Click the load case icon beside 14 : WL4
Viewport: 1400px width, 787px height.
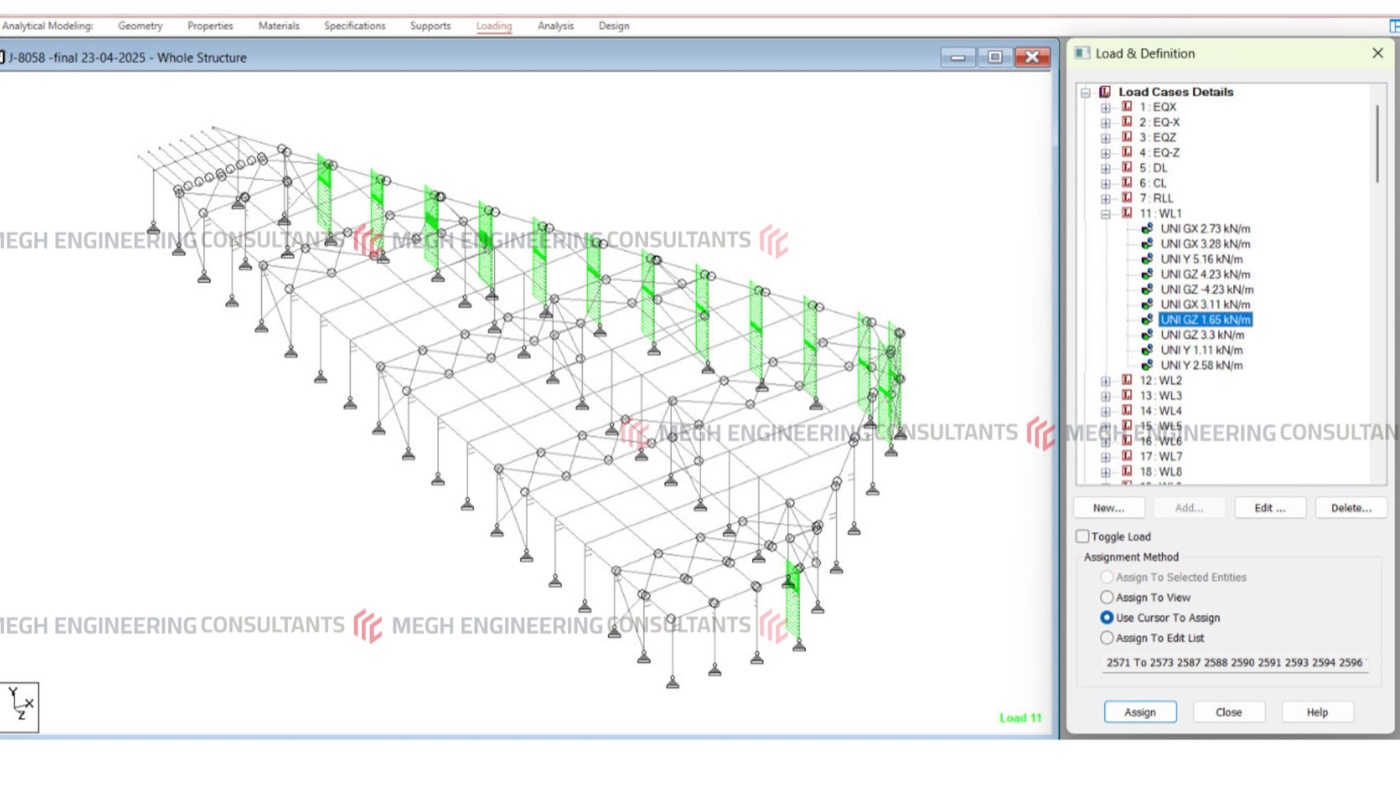[1127, 411]
